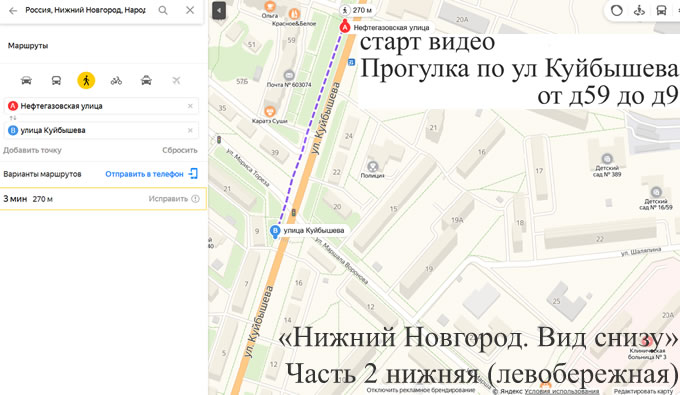Click Исправить on the route
This screenshot has height=395, width=680.
(x=168, y=199)
